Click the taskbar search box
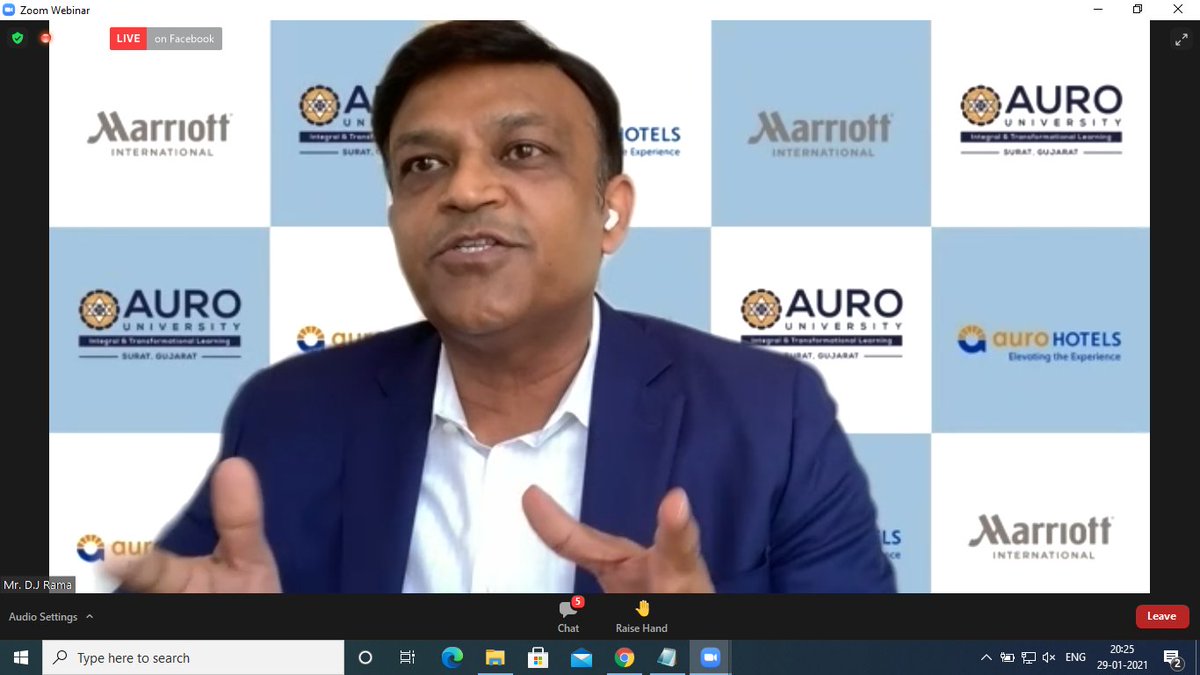 [195, 657]
